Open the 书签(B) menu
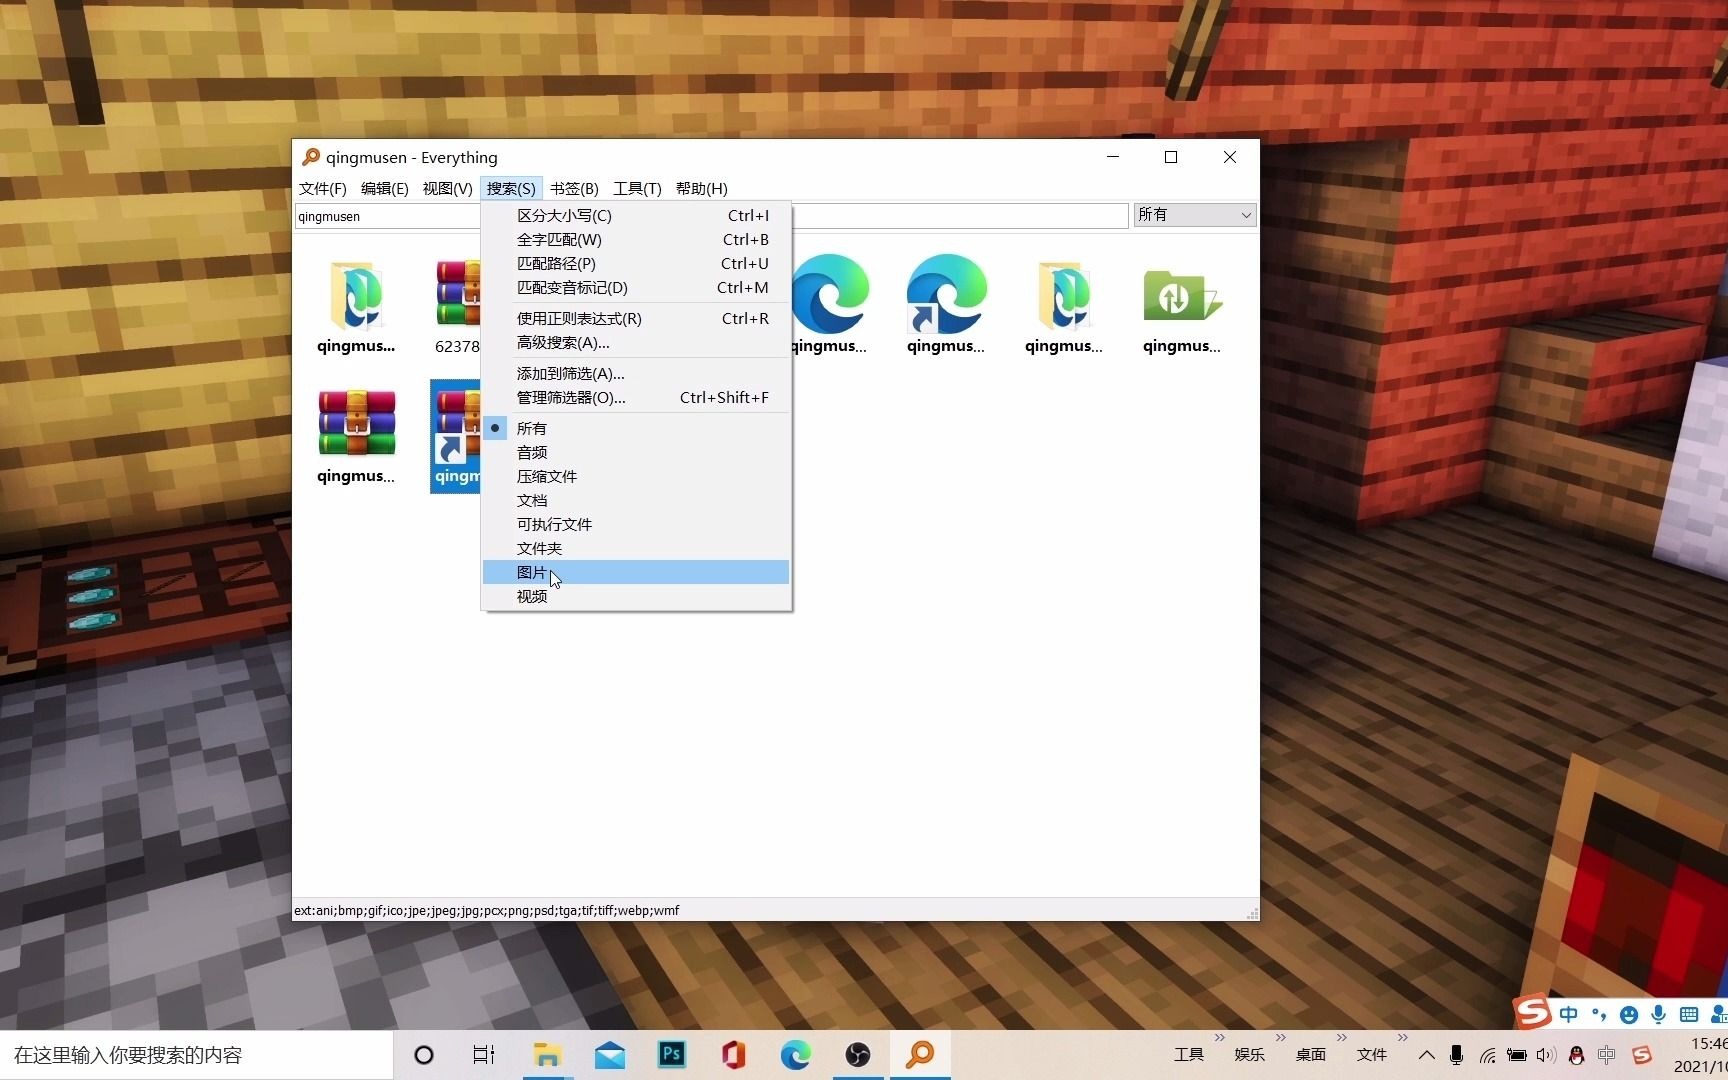 (x=574, y=188)
